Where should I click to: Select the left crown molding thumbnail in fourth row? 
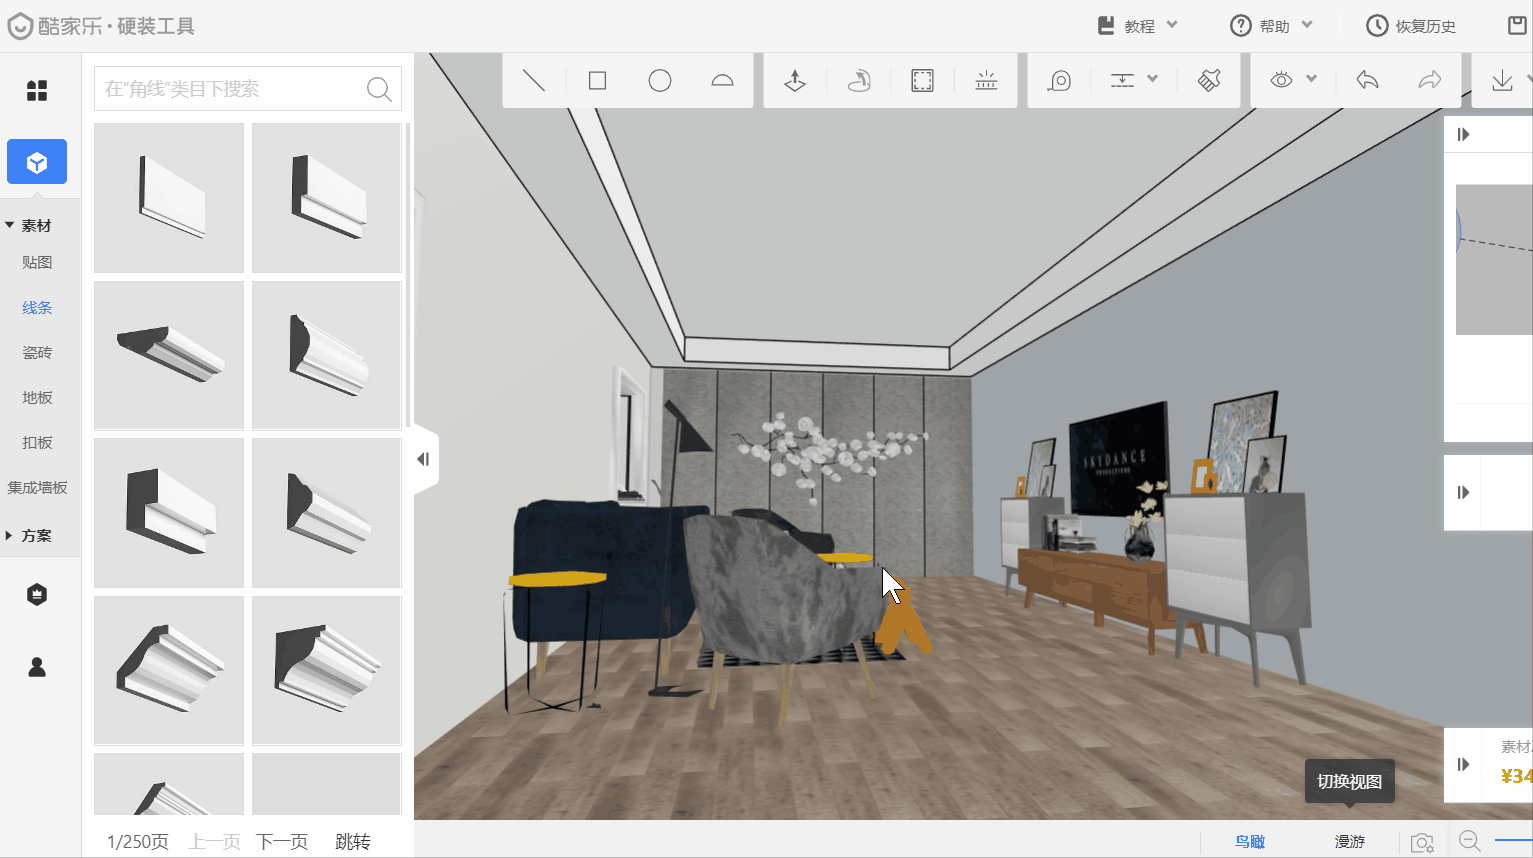click(x=169, y=670)
